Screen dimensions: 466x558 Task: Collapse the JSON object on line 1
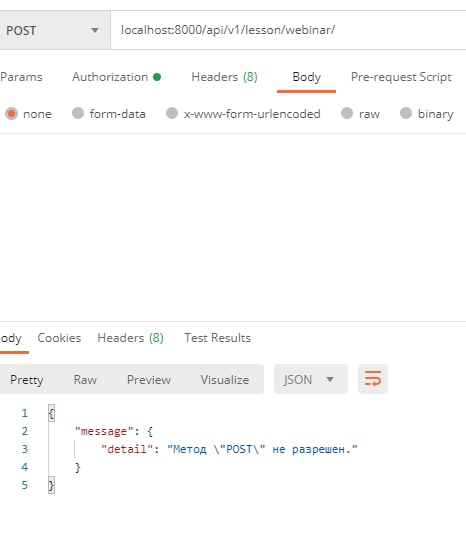pyautogui.click(x=51, y=413)
